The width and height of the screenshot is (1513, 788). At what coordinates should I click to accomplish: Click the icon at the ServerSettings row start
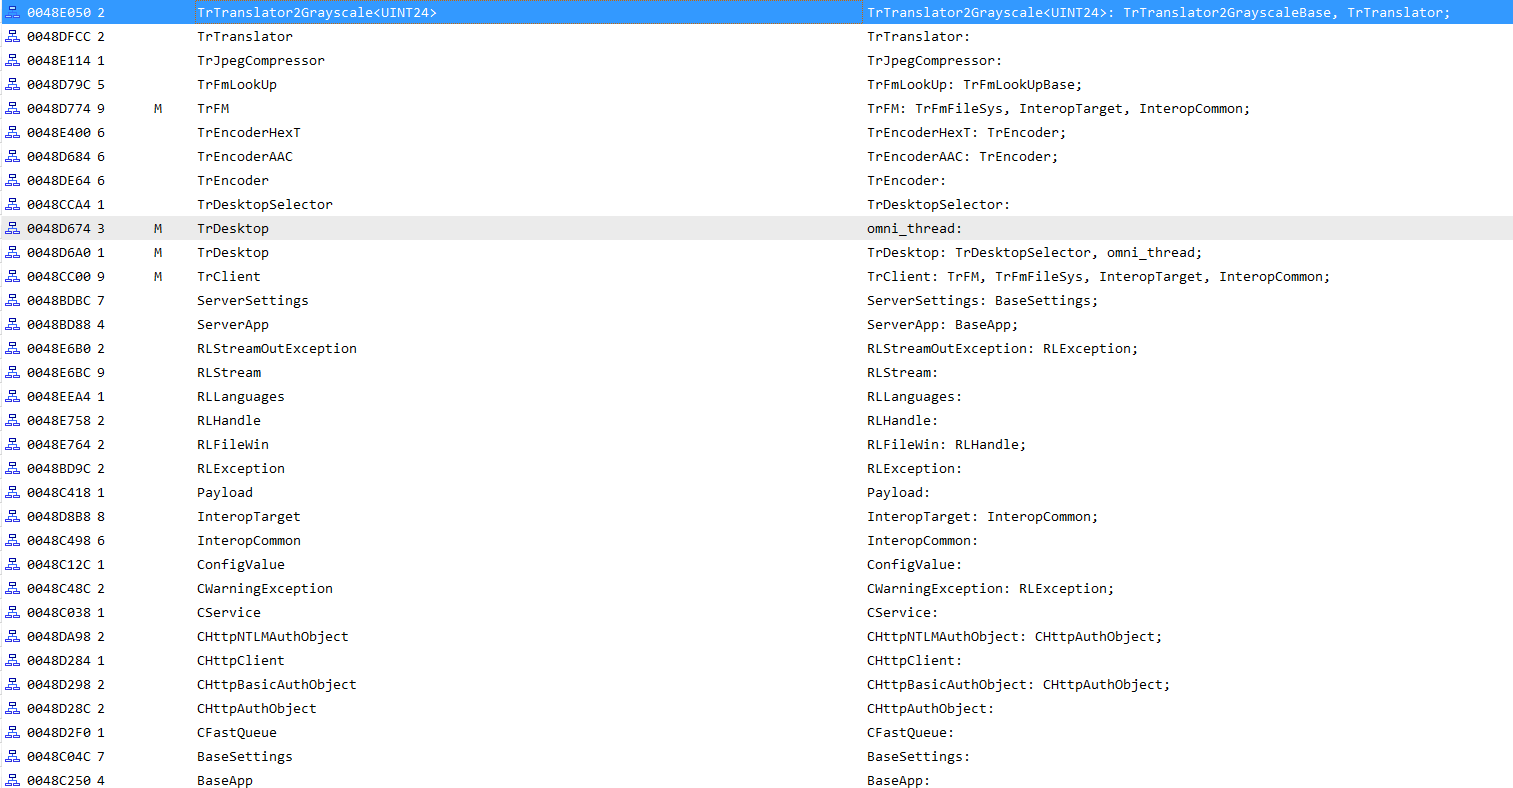click(13, 300)
